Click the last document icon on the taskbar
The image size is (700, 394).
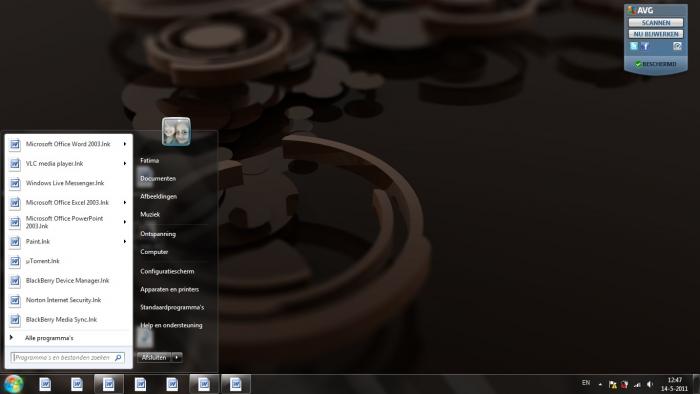236,384
